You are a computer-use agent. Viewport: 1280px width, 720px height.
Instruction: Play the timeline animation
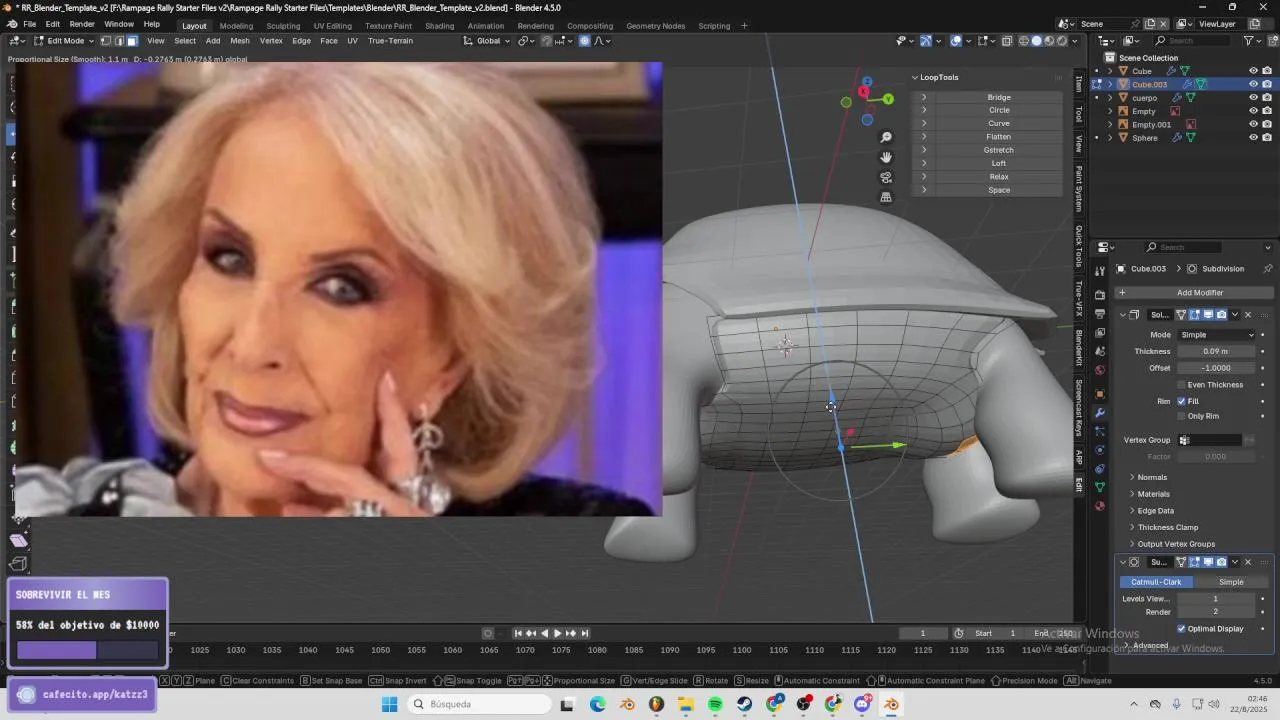(557, 633)
